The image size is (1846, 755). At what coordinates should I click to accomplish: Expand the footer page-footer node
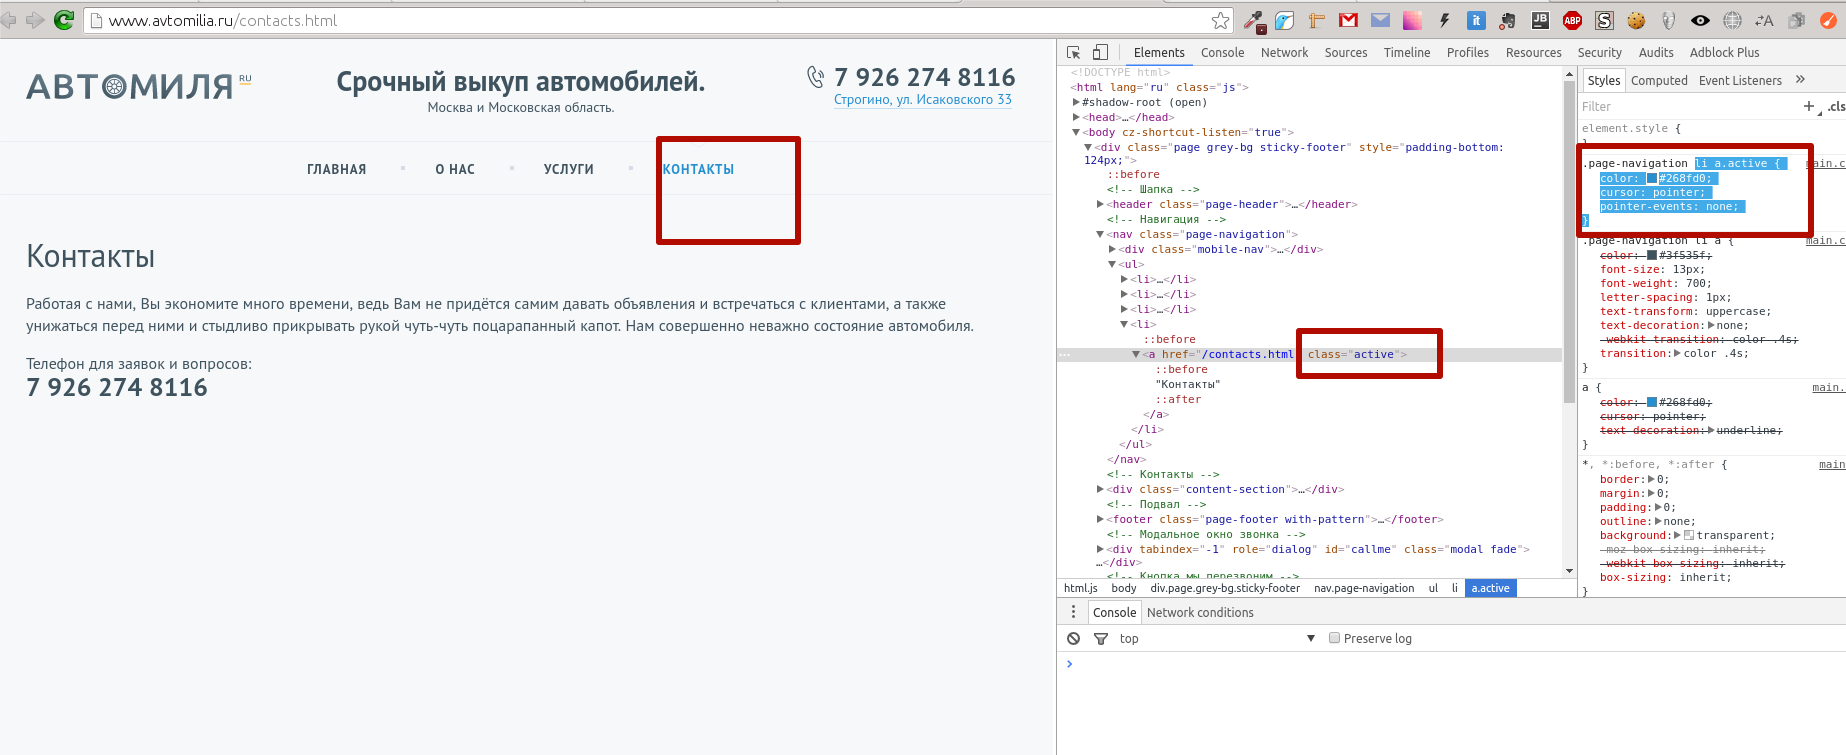pyautogui.click(x=1101, y=520)
